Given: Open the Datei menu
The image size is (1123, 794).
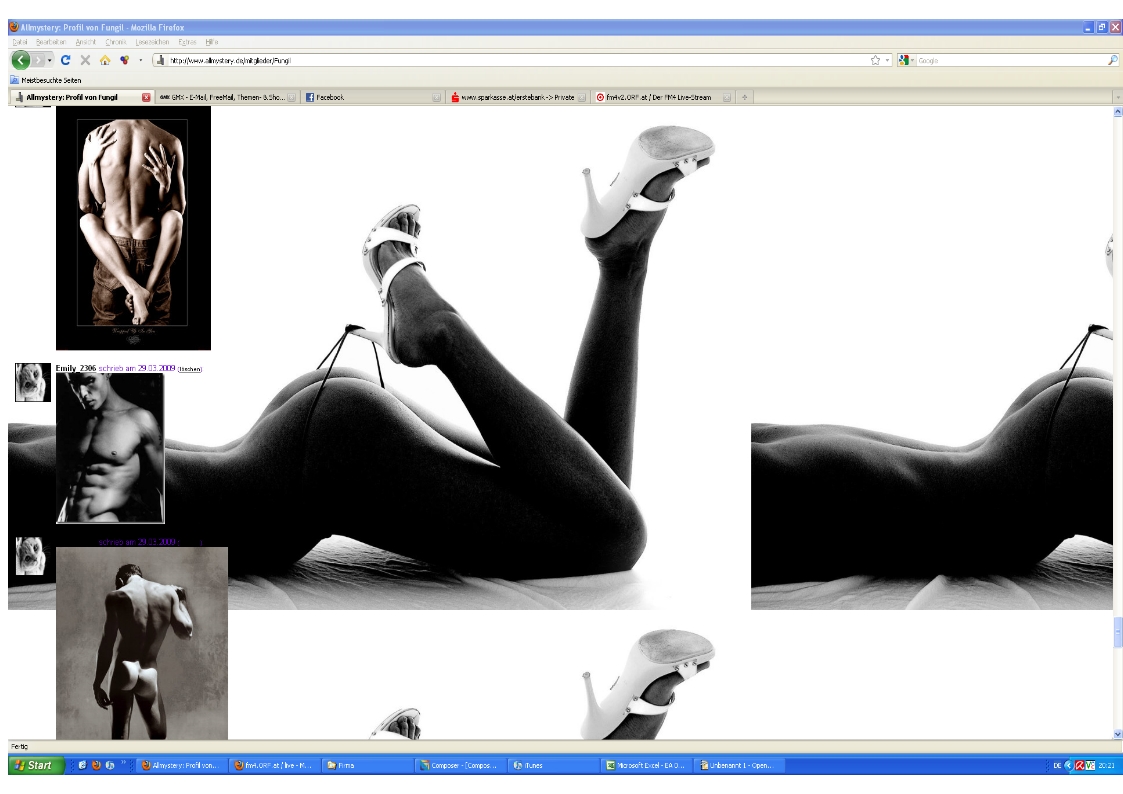Looking at the screenshot, I should [x=20, y=42].
